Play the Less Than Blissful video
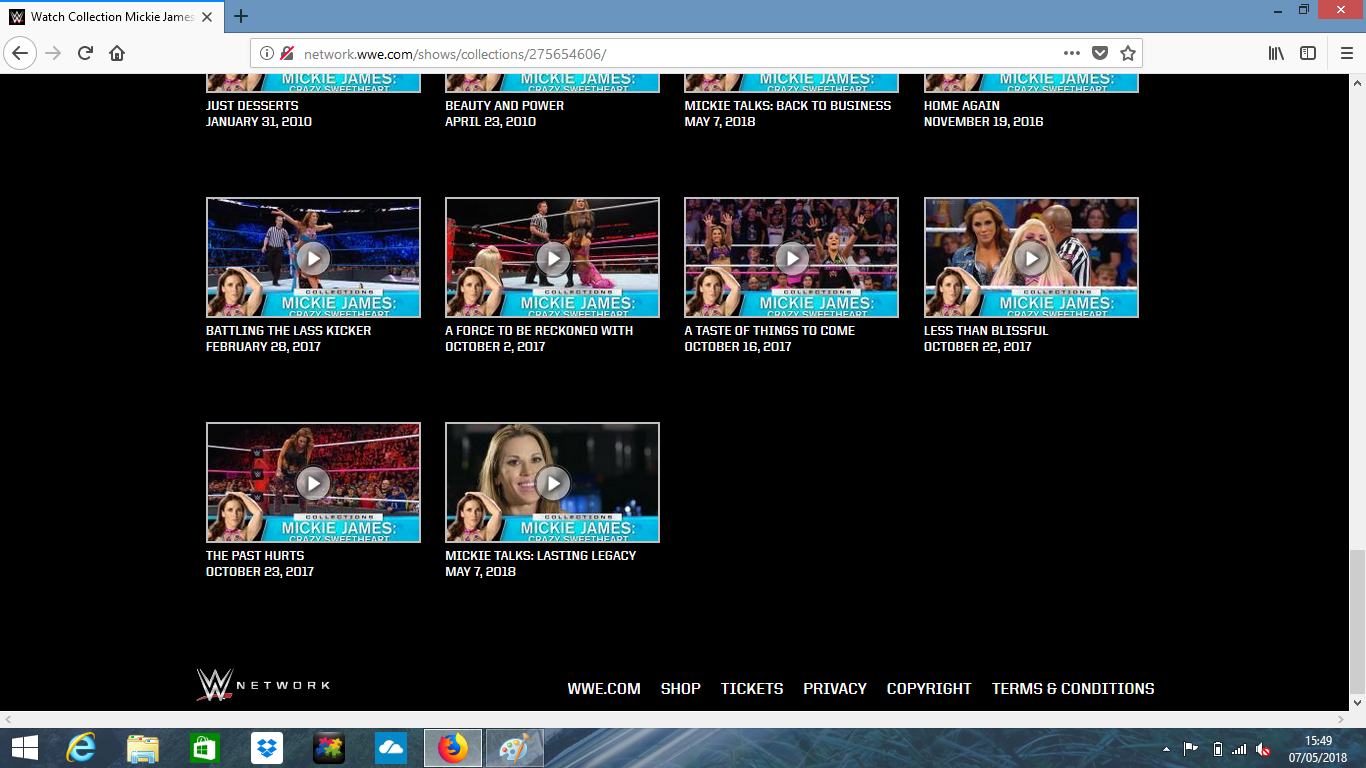 (1031, 258)
